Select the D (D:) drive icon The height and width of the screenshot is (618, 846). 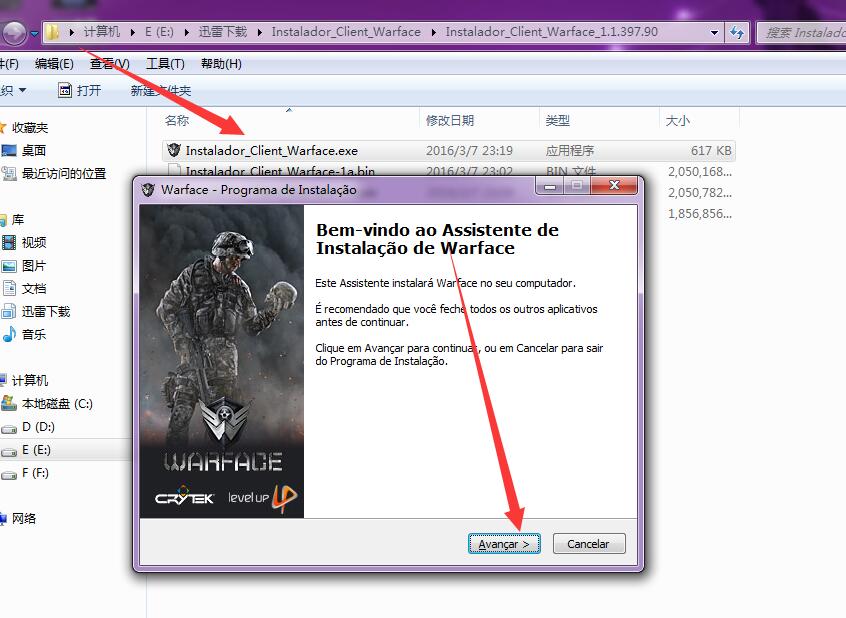point(9,427)
